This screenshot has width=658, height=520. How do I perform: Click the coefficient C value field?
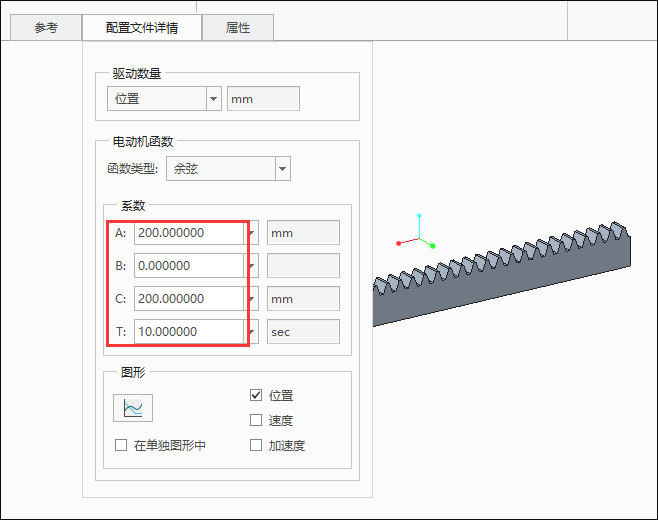(x=188, y=299)
